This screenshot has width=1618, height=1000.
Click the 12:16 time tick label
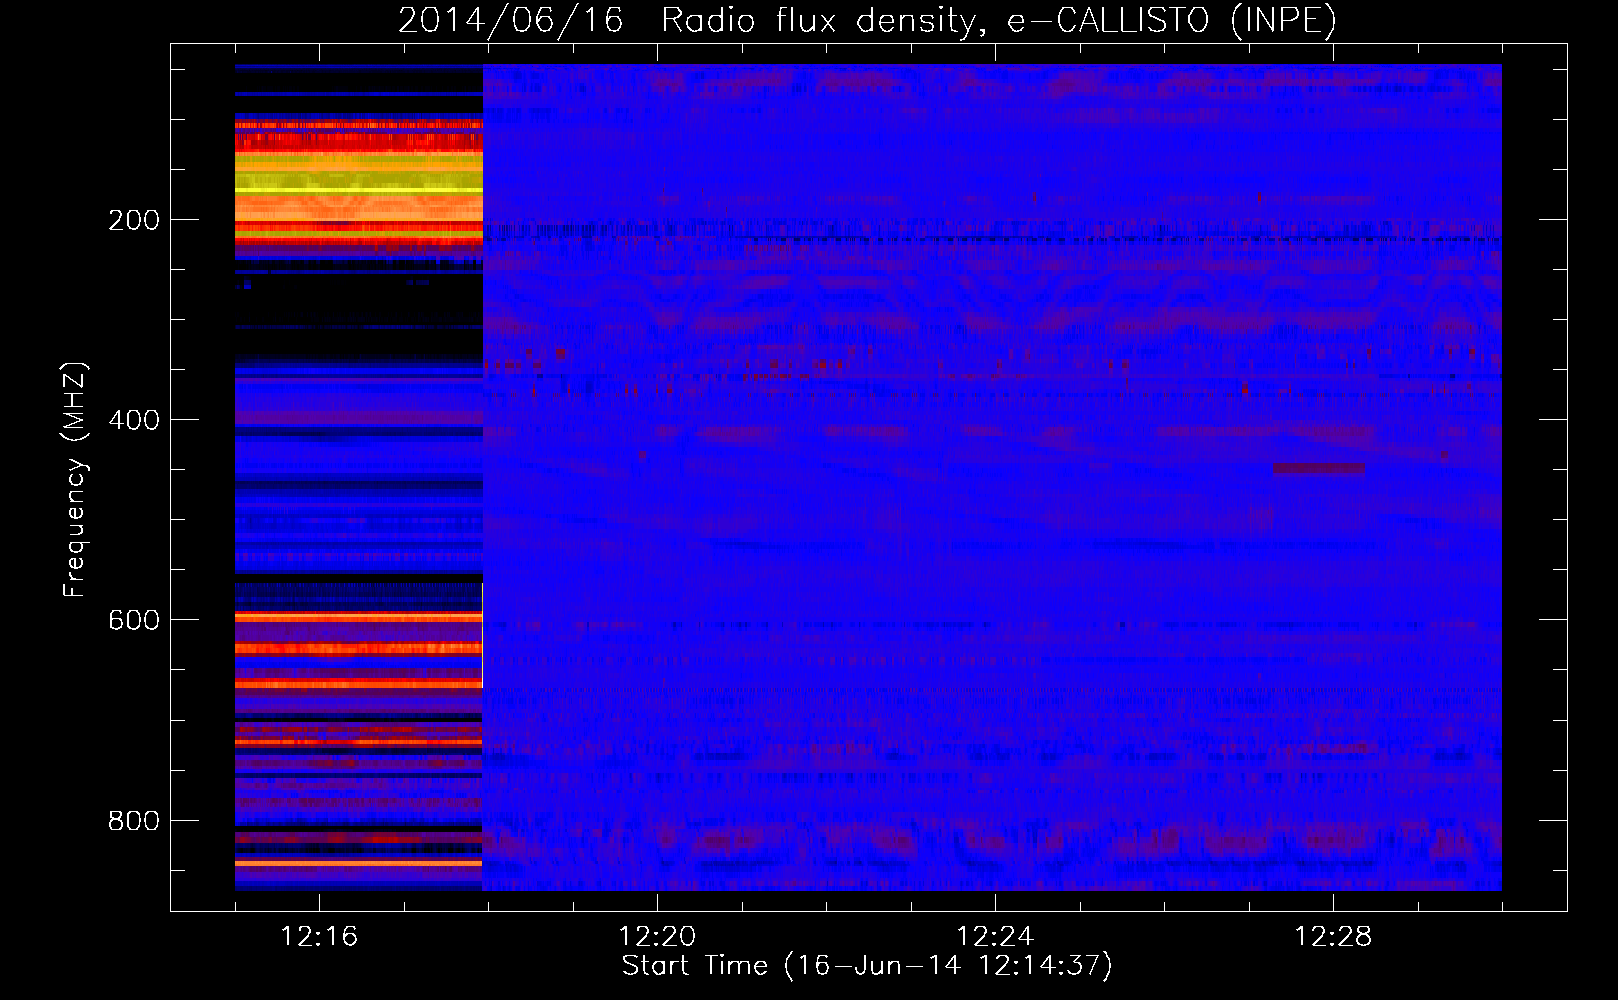tap(319, 937)
